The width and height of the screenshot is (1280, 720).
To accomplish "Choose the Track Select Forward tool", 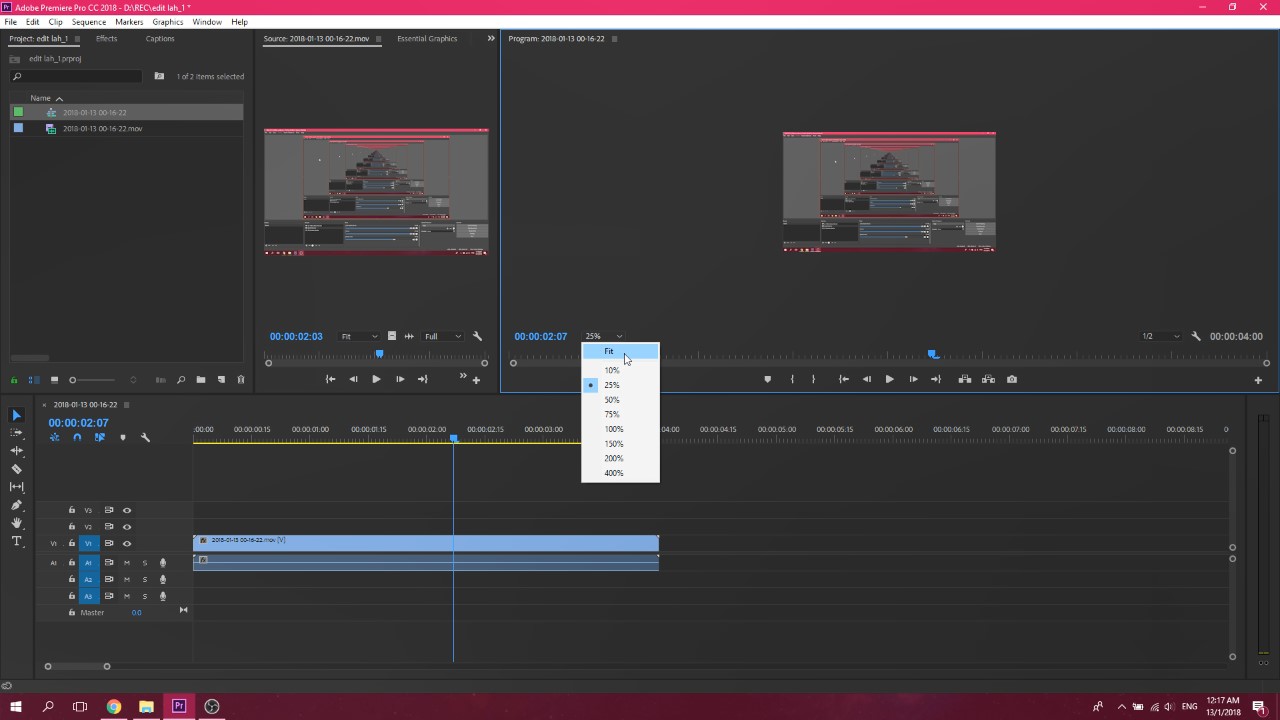I will pos(16,433).
